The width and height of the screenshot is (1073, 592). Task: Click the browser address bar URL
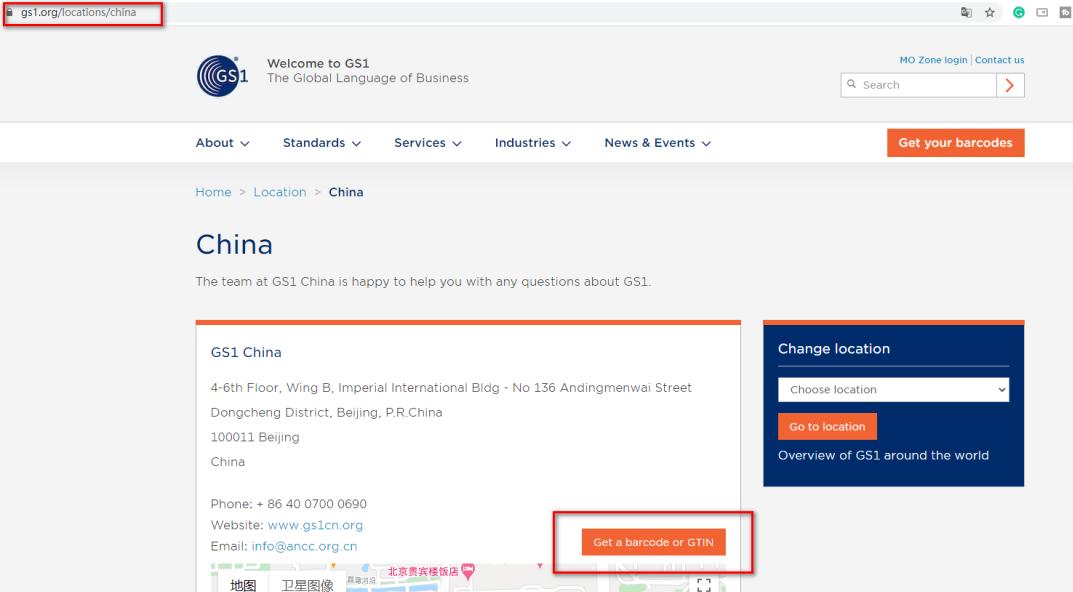[x=78, y=12]
